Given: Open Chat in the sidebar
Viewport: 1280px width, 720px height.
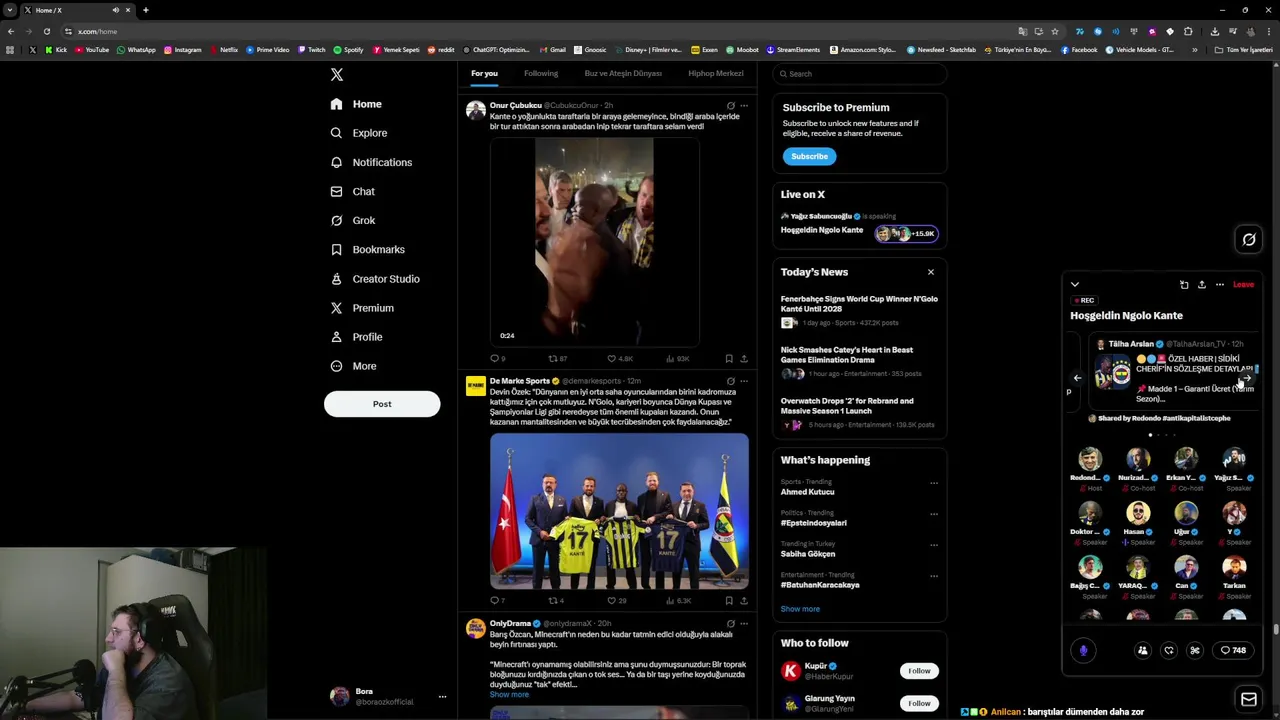Looking at the screenshot, I should [x=352, y=191].
